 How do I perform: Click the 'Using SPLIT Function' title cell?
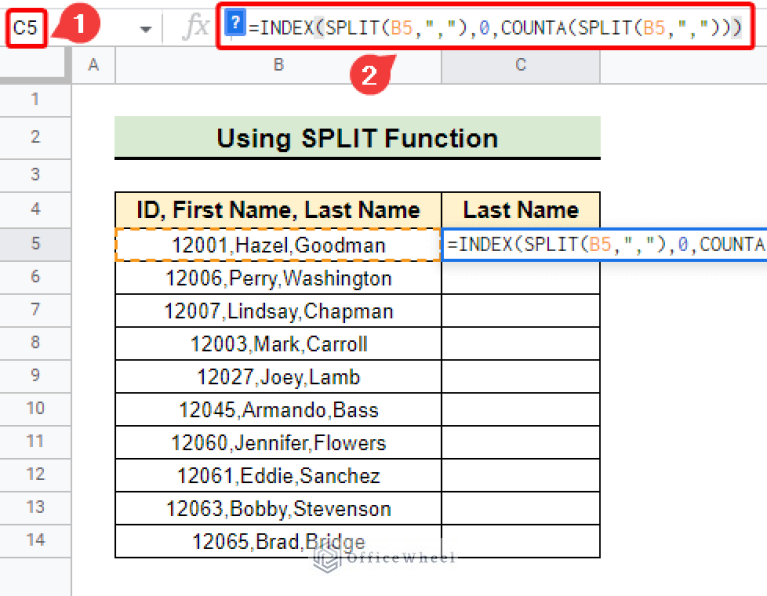click(x=358, y=138)
